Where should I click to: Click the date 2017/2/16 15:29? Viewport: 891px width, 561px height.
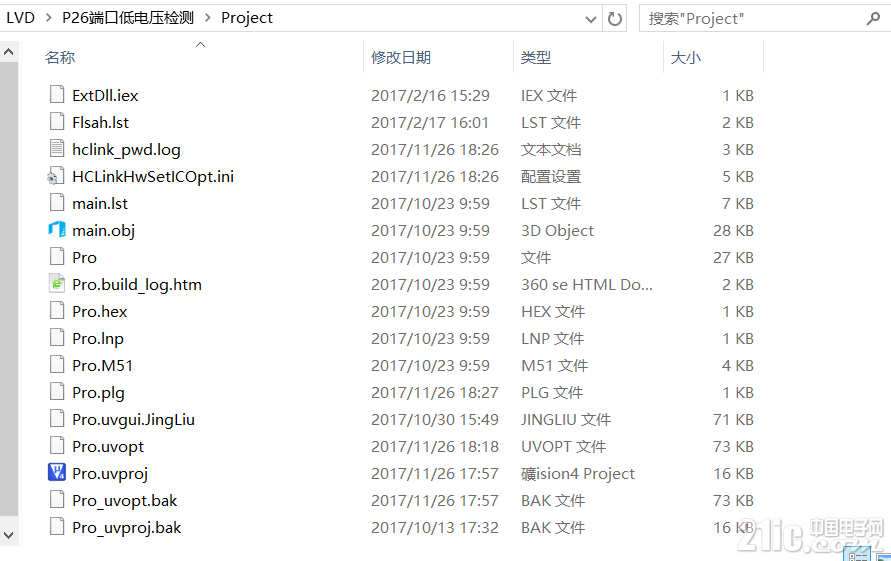tap(430, 95)
